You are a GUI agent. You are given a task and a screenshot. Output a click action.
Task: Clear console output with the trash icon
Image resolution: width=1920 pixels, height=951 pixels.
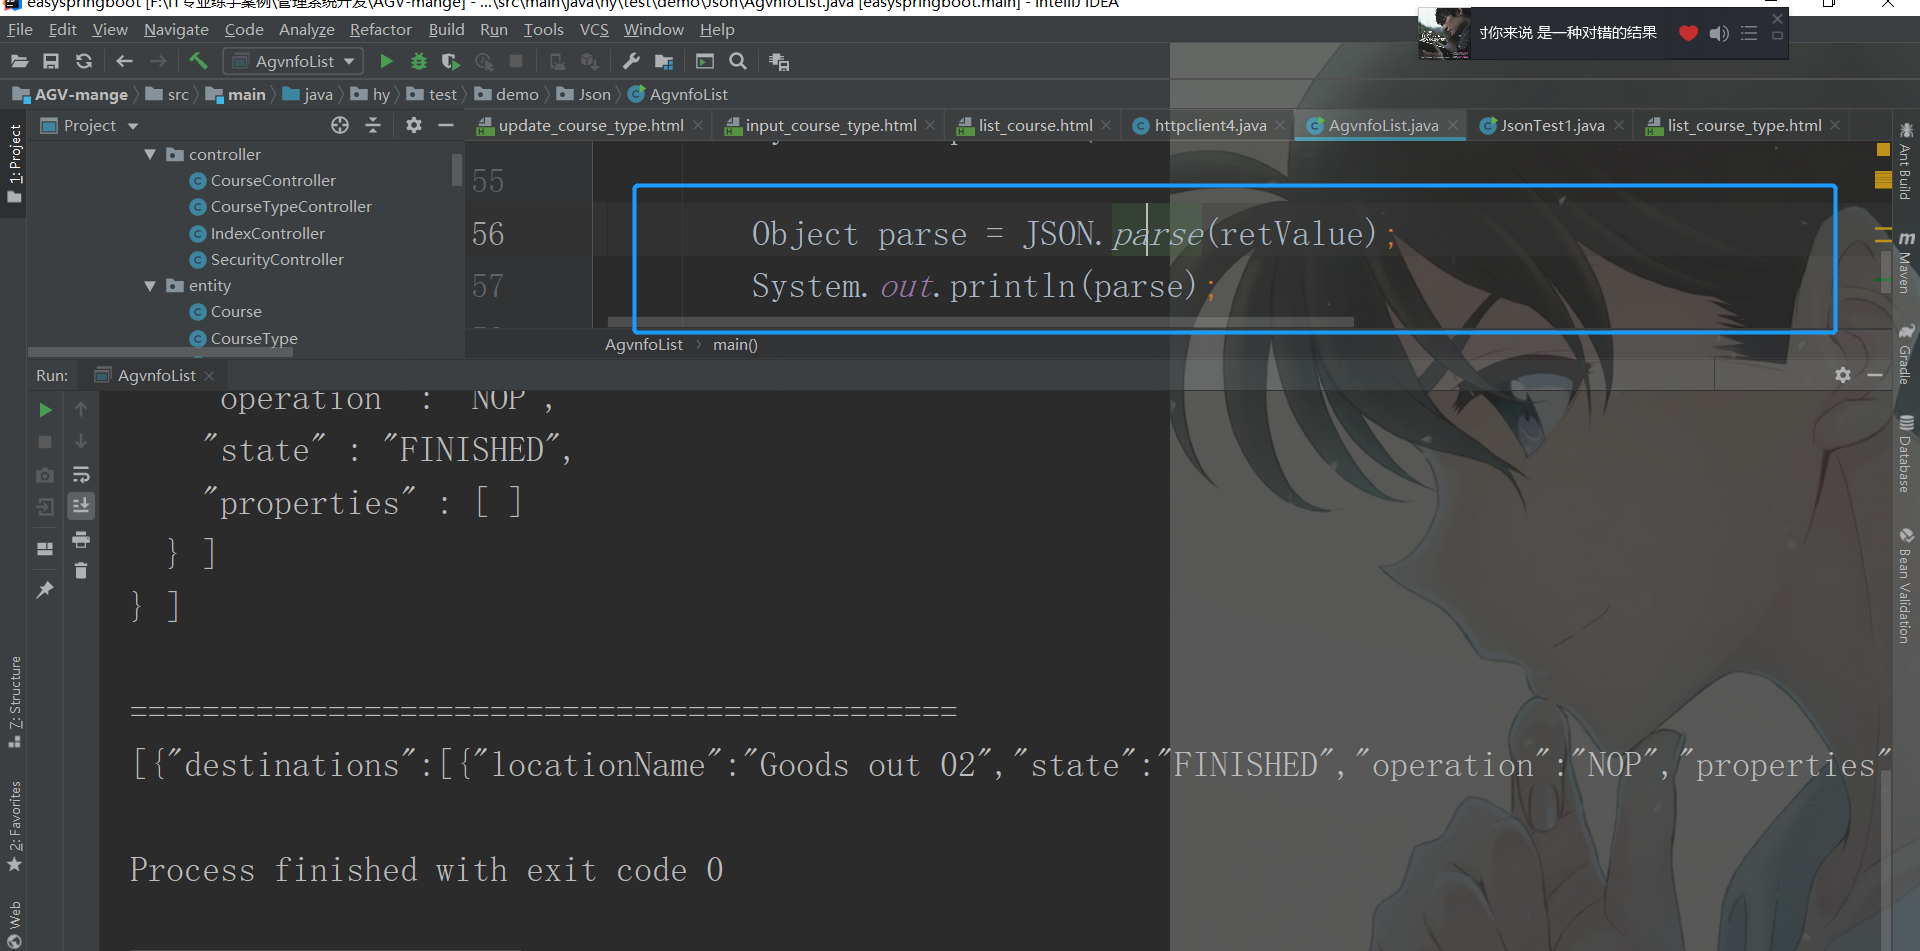pyautogui.click(x=81, y=571)
